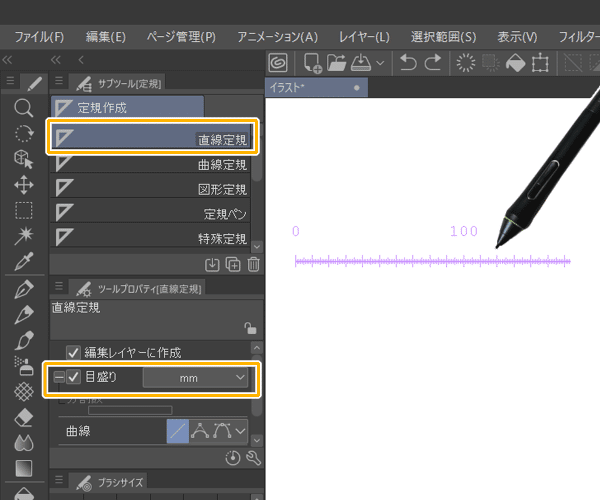Open the 編集(E) menu
Screen dimensions: 600x500
(106, 37)
